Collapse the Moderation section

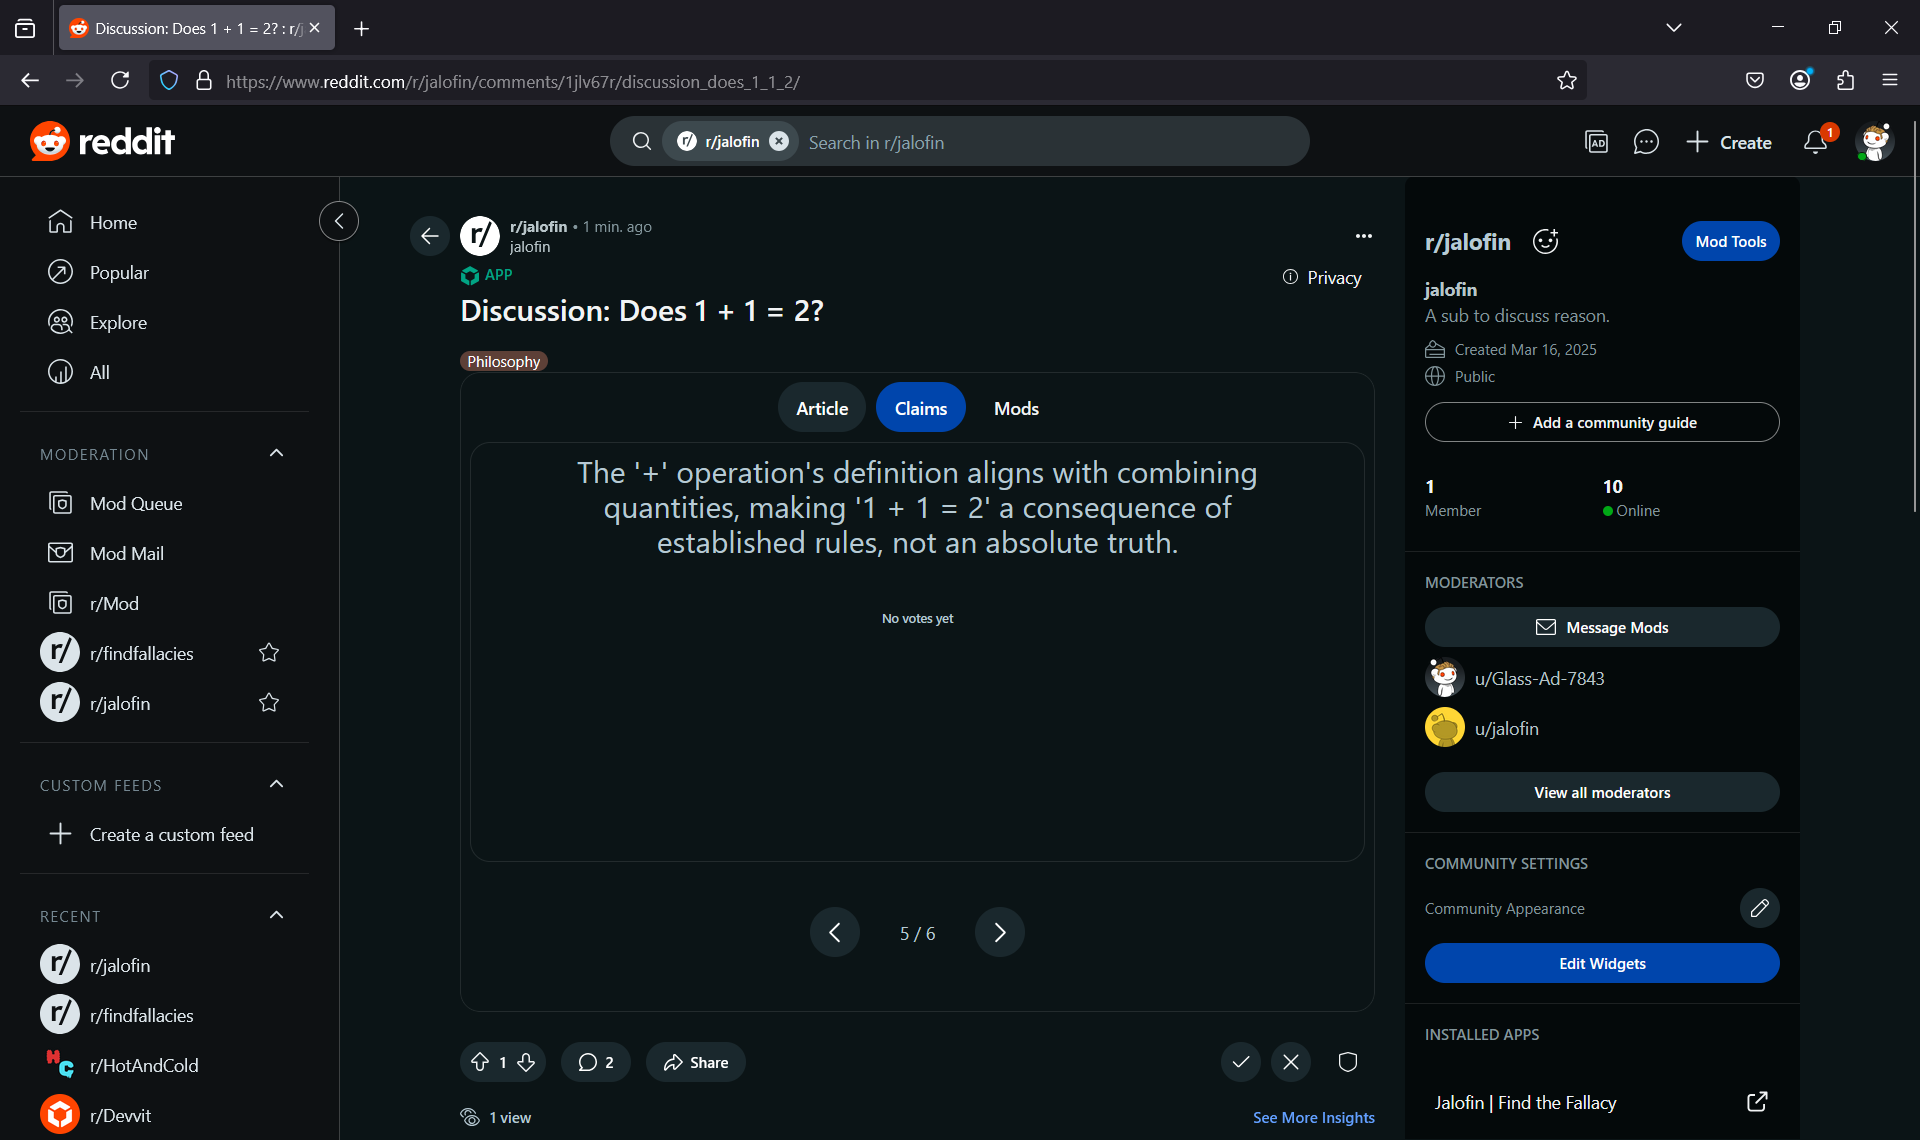click(277, 454)
